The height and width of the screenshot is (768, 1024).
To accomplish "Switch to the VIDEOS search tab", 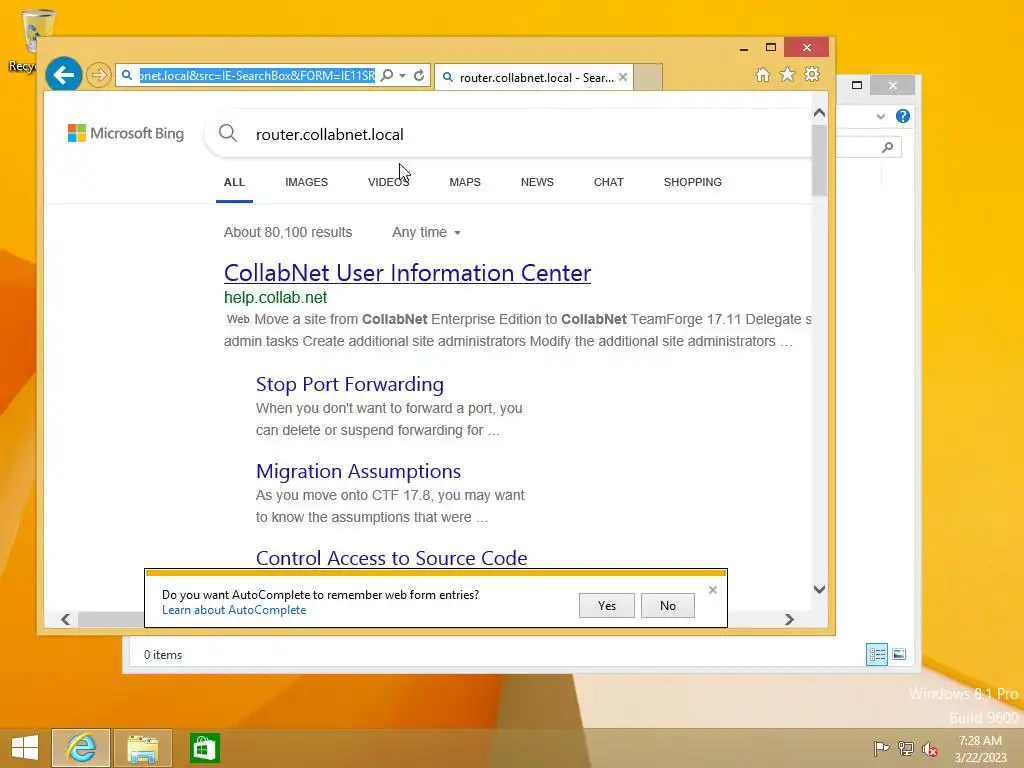I will (x=389, y=182).
